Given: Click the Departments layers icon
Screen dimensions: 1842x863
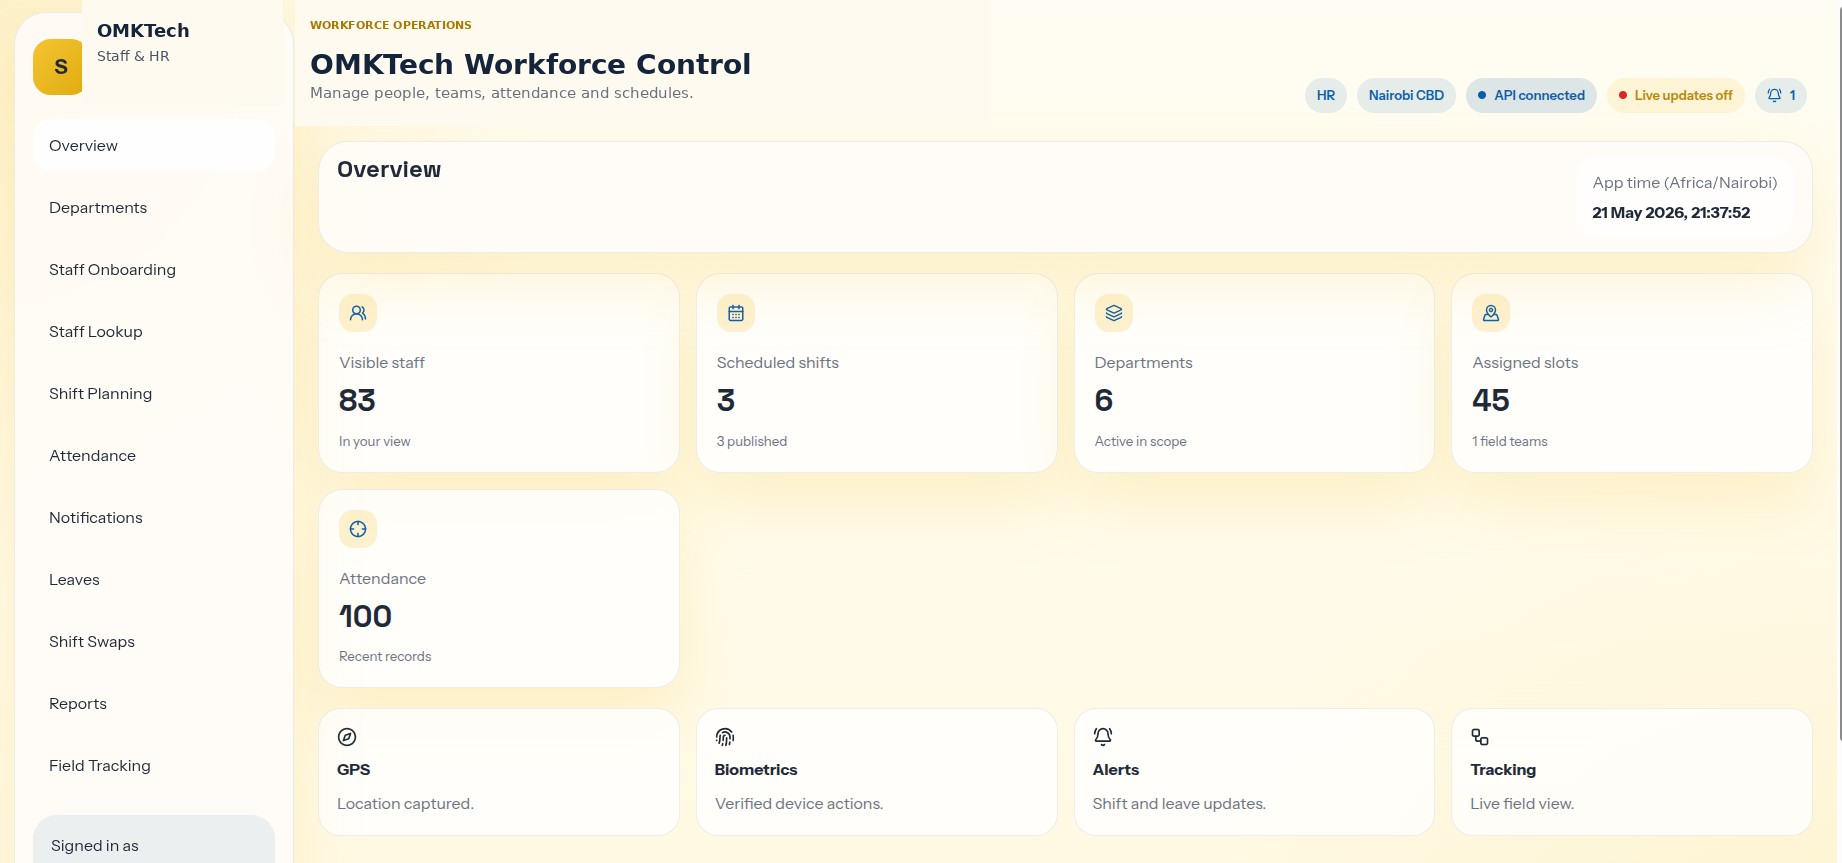Looking at the screenshot, I should coord(1114,313).
